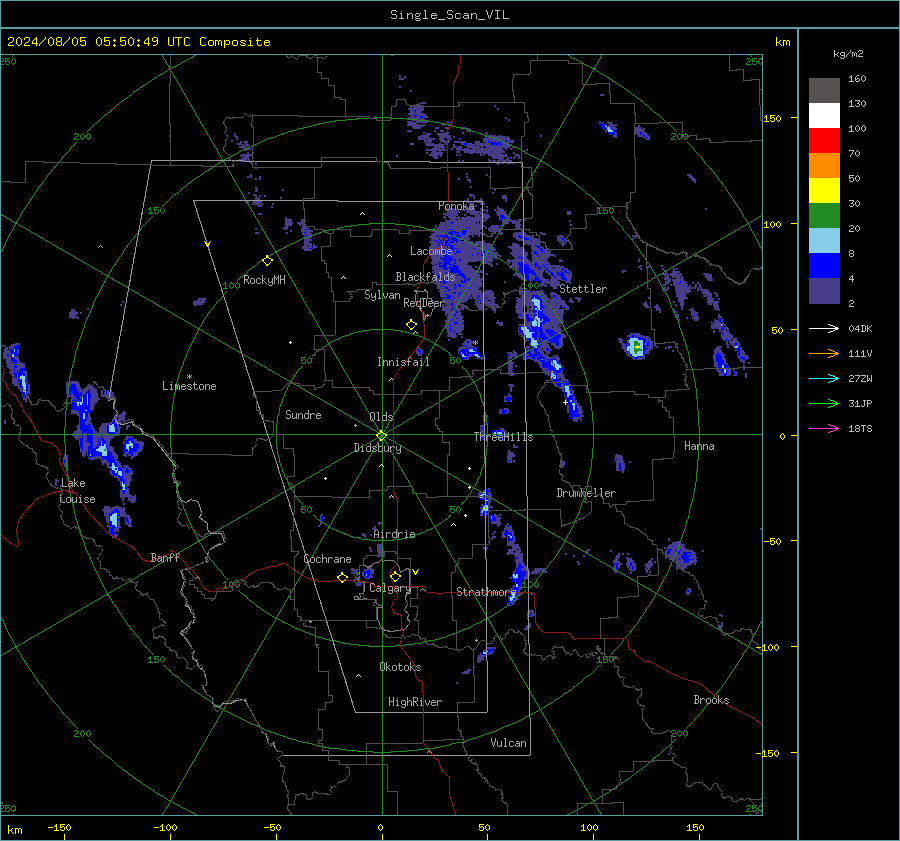Click the Blackfalds label
This screenshot has width=900, height=841.
pyautogui.click(x=425, y=277)
